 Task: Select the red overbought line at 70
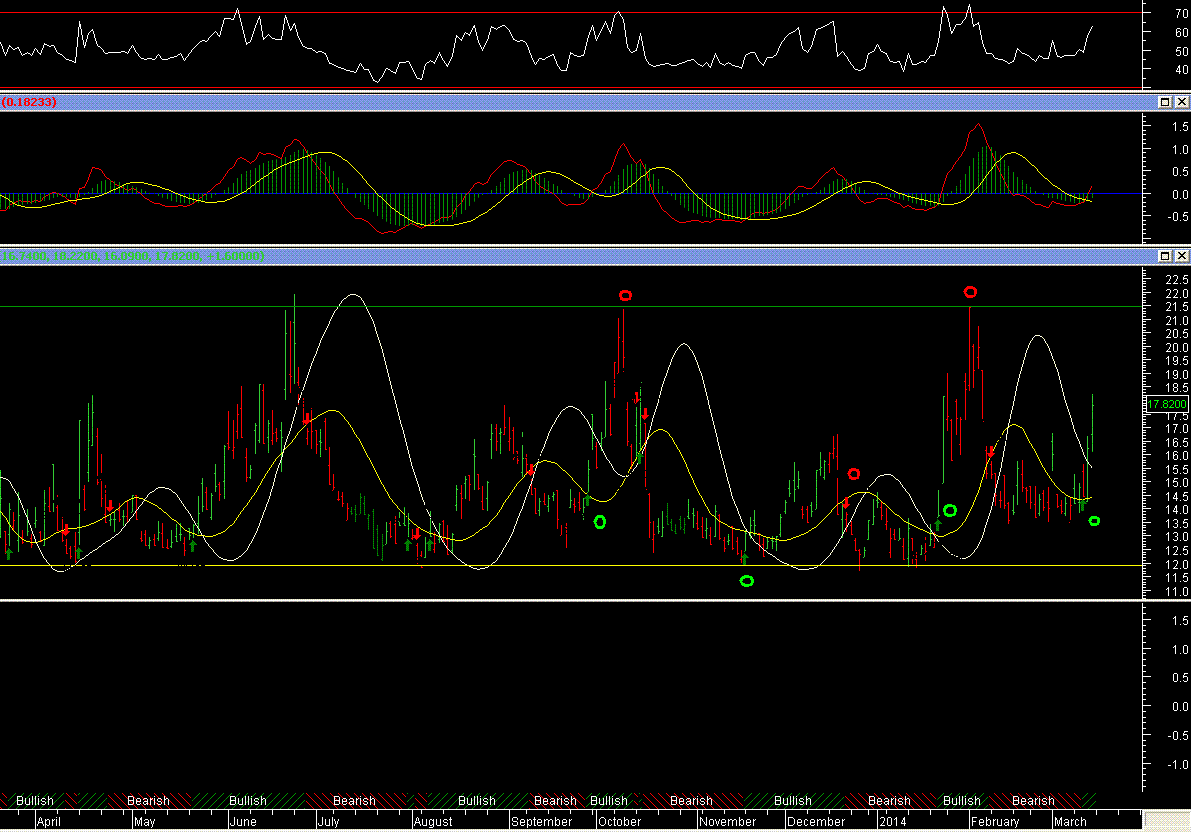click(x=571, y=13)
